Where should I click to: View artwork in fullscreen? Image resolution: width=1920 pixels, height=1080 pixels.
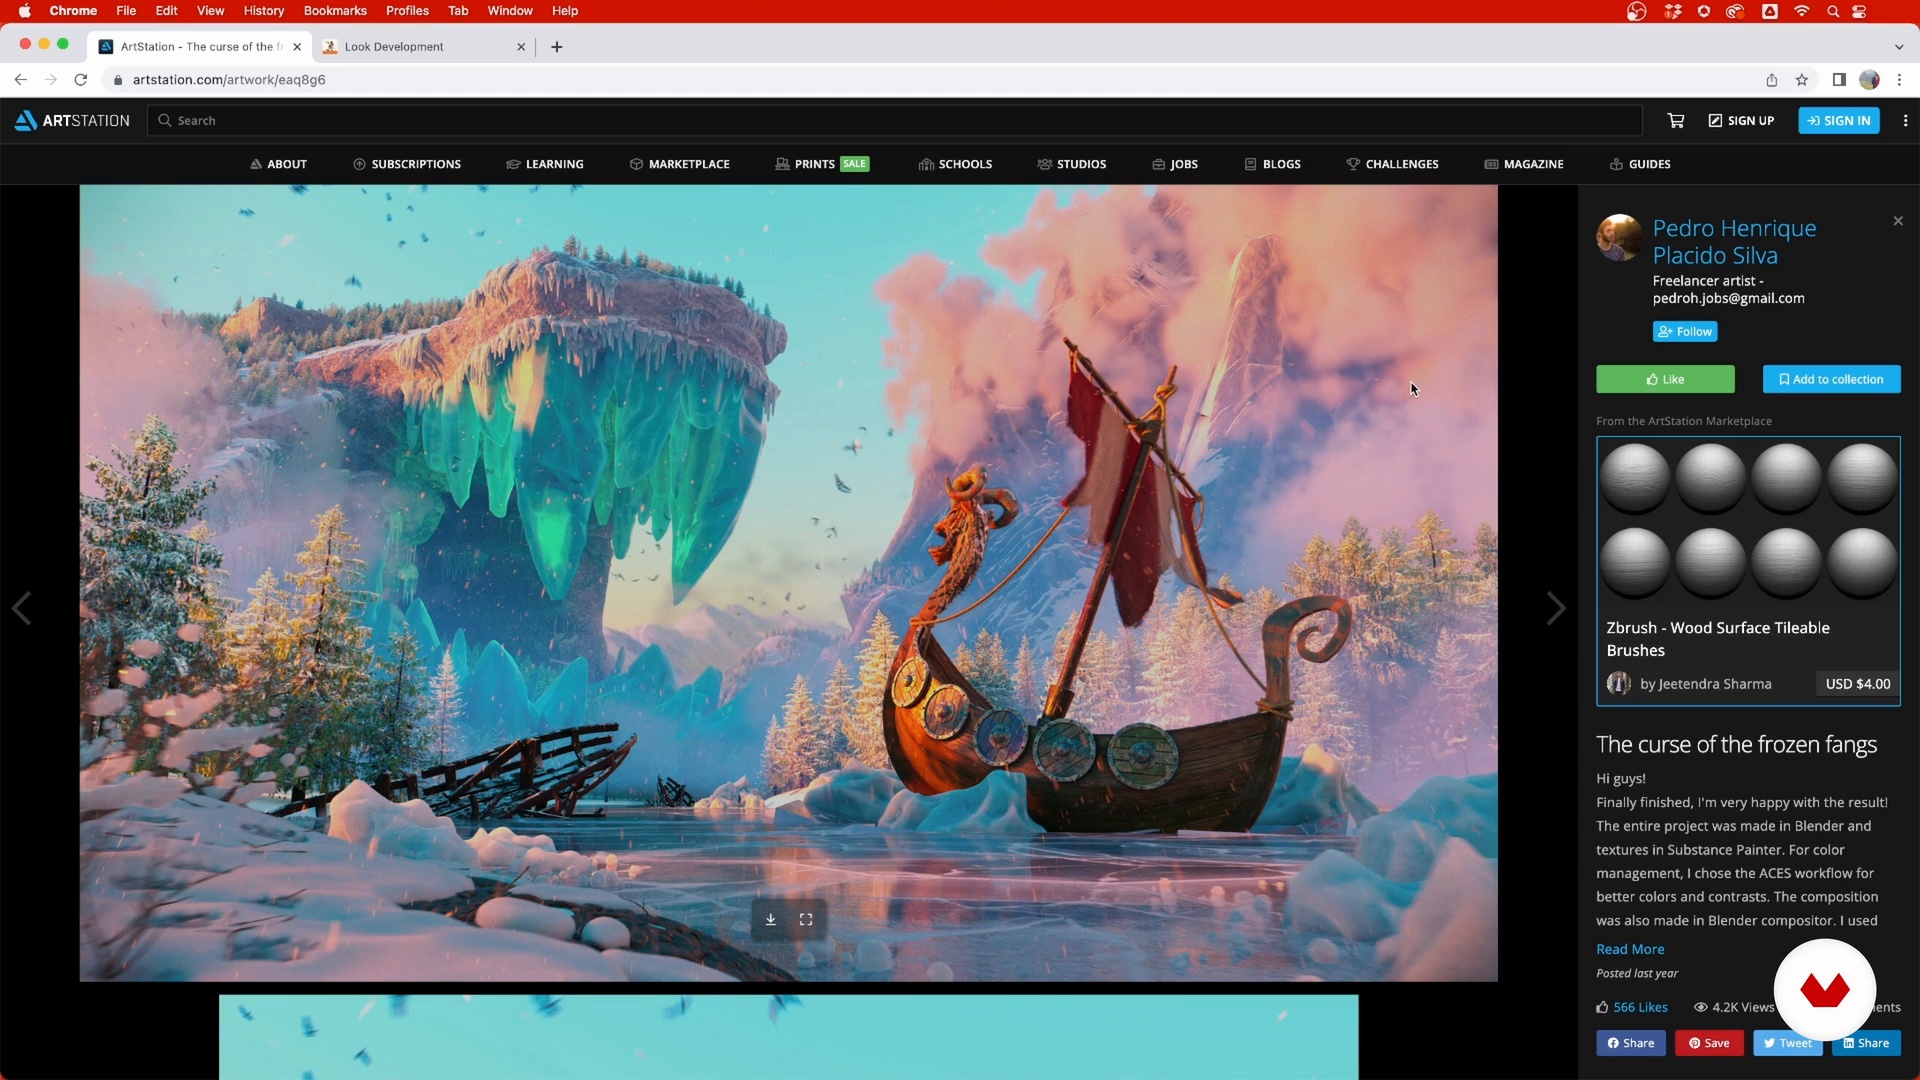(806, 919)
